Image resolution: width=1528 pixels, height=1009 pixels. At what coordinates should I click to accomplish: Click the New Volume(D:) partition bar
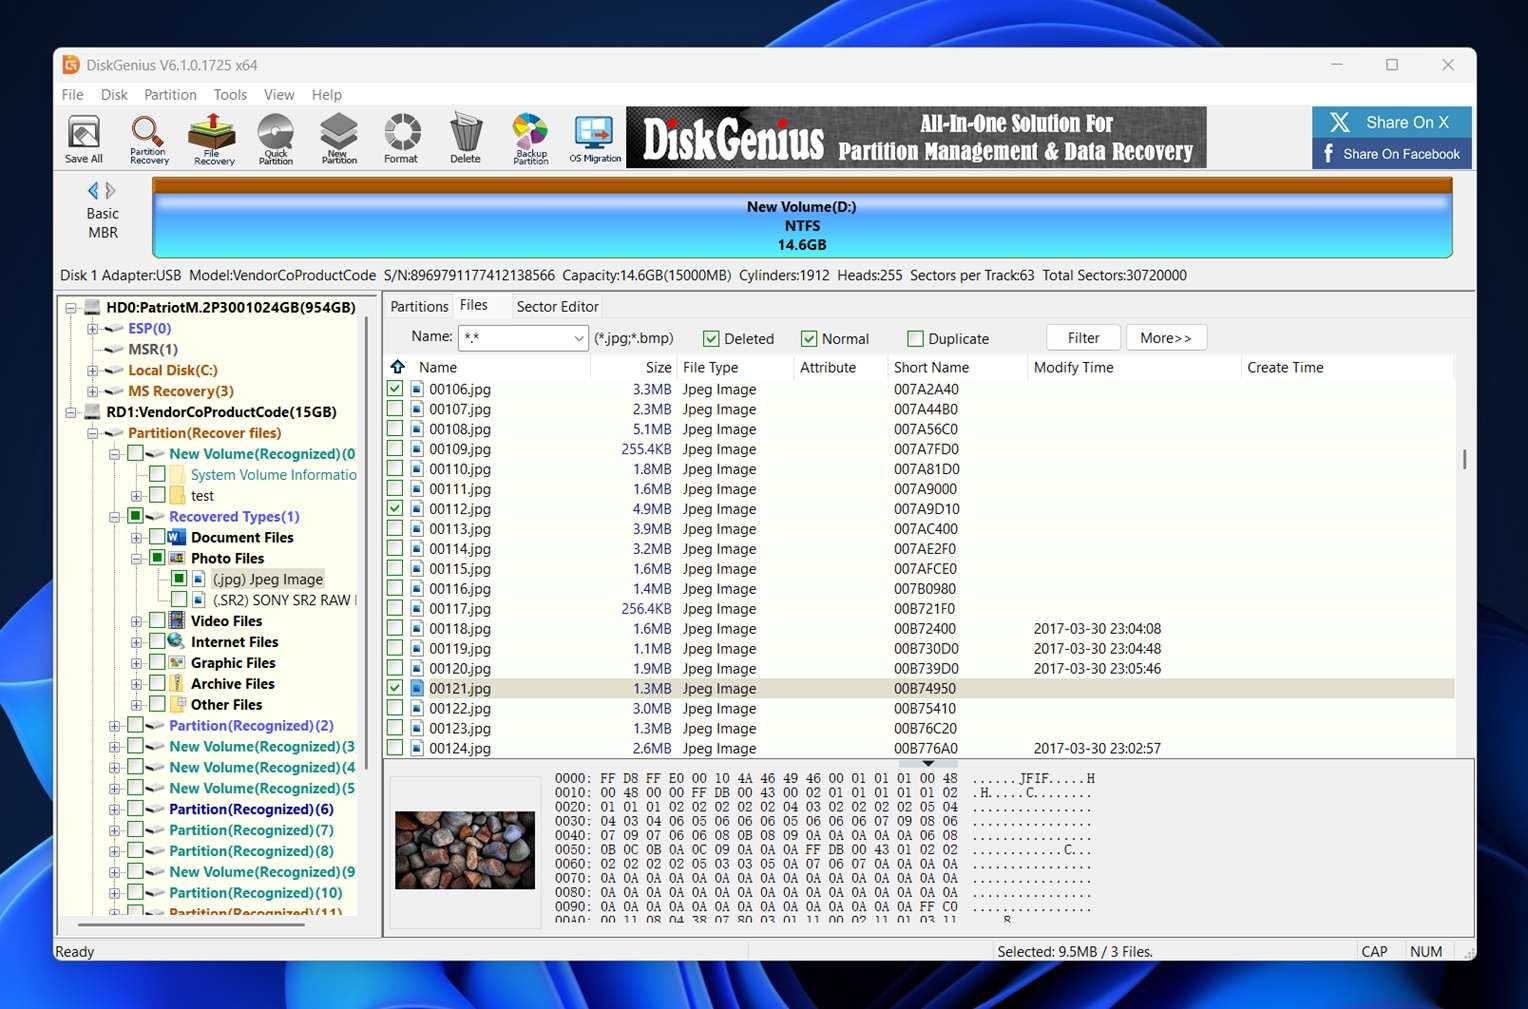(x=802, y=226)
